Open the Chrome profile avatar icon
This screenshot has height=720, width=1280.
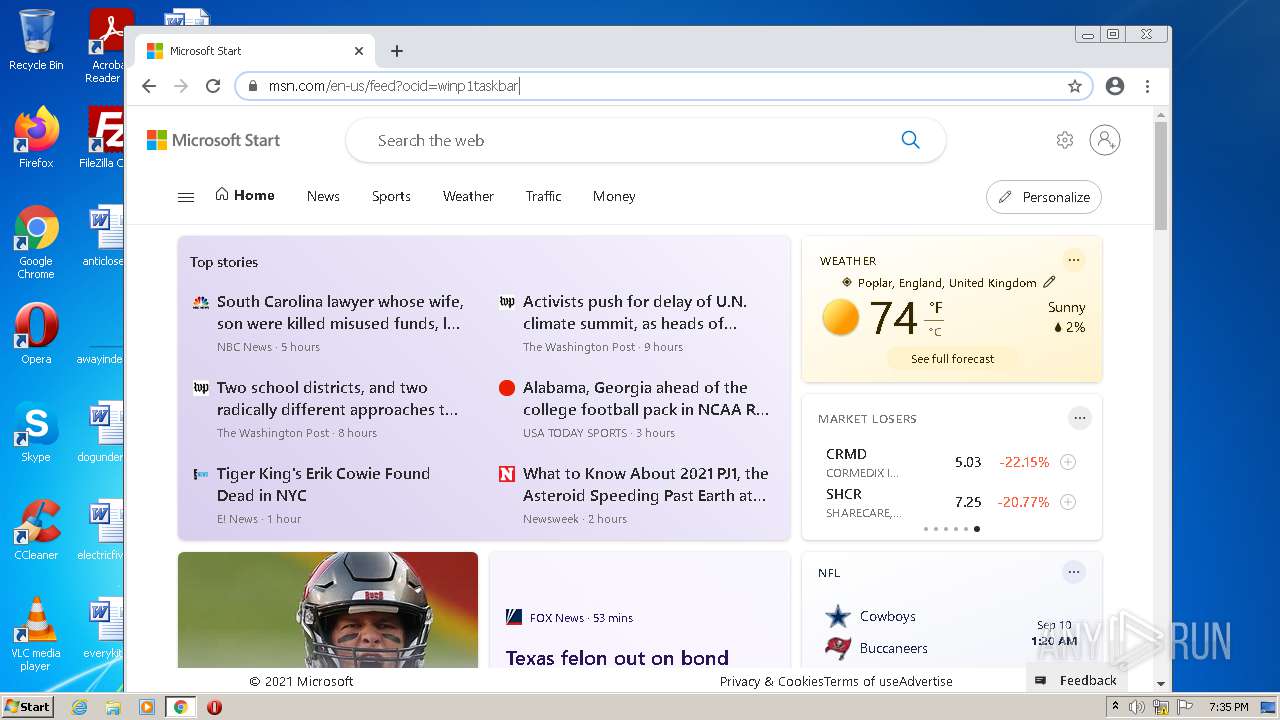point(1115,86)
